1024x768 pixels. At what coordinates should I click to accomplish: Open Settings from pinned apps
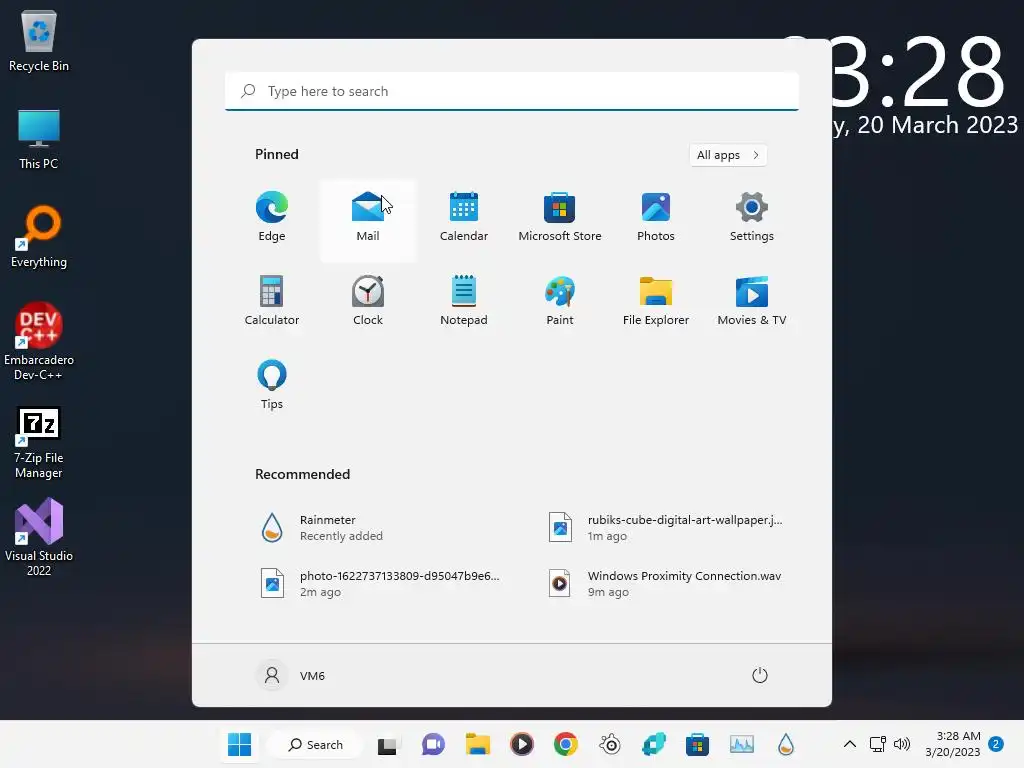pos(752,217)
